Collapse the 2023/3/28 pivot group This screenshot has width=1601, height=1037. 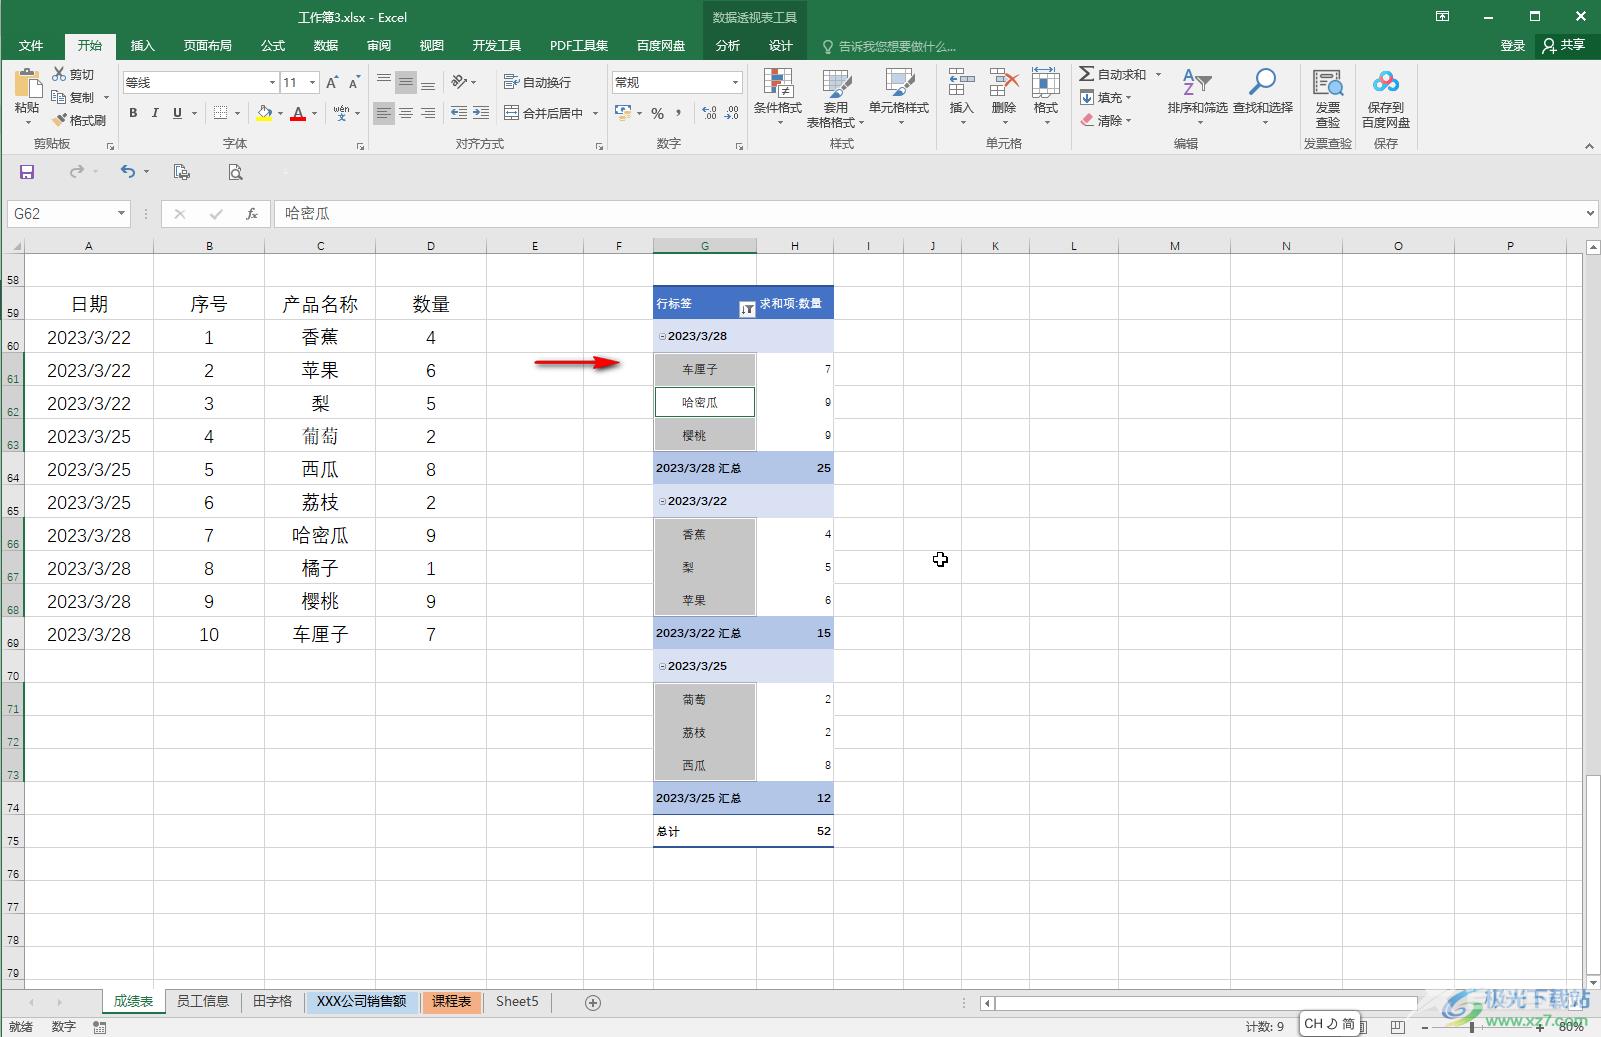[x=662, y=336]
